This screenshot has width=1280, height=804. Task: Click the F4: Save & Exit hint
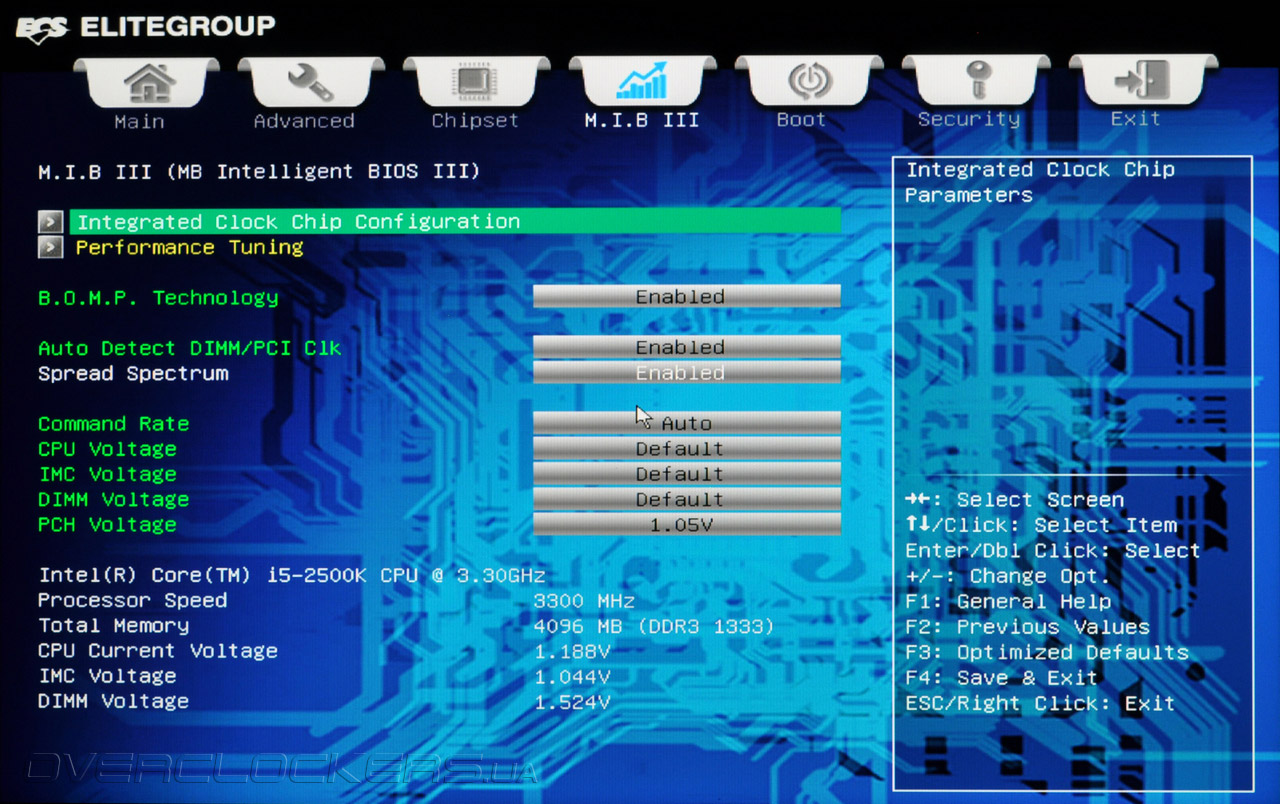[x=1001, y=678]
